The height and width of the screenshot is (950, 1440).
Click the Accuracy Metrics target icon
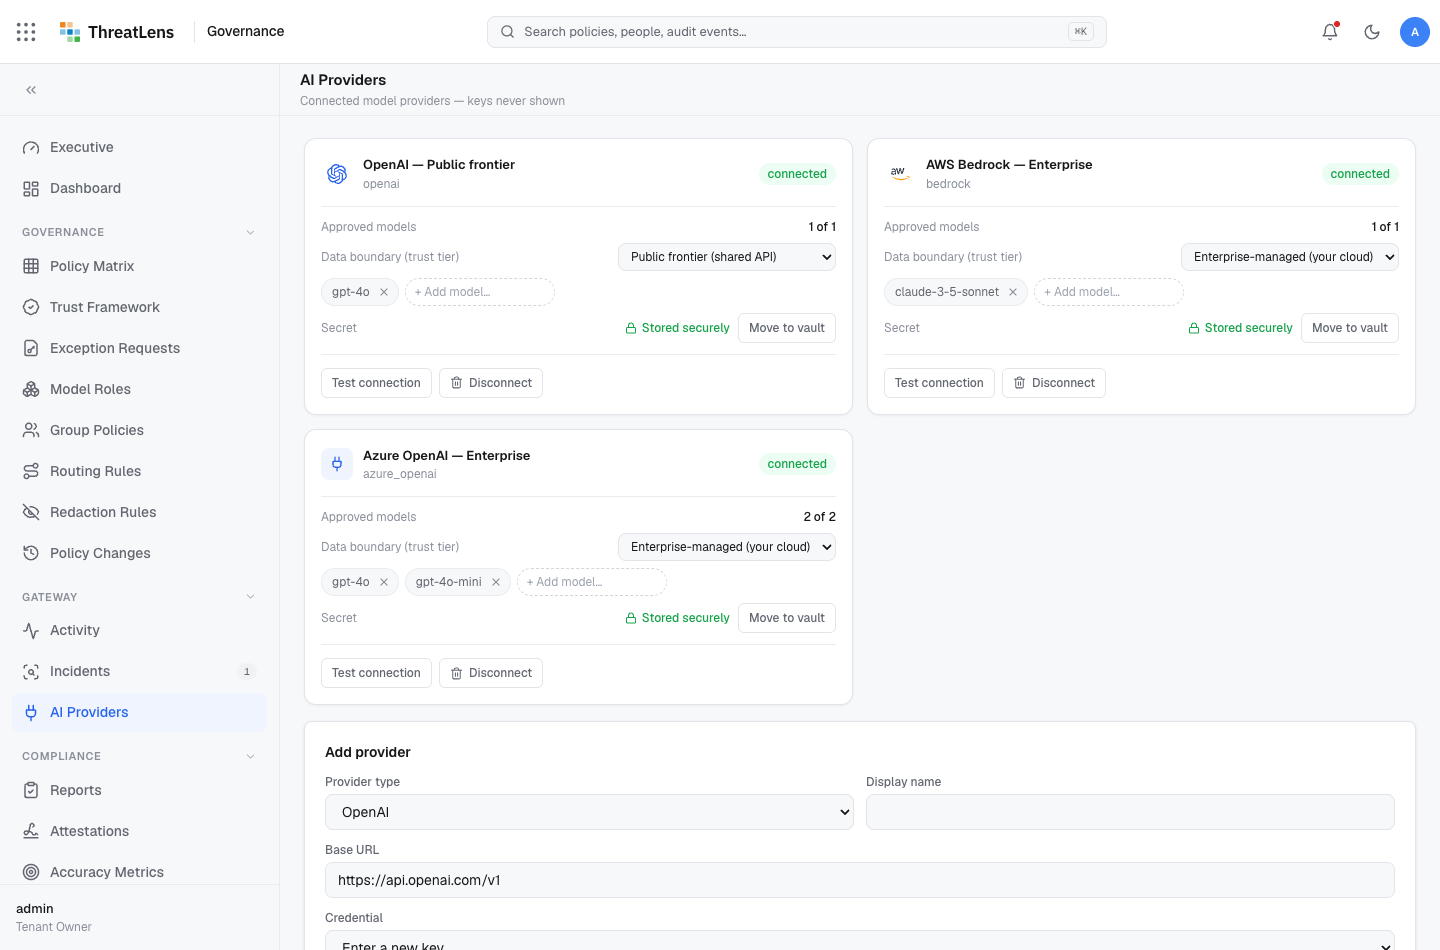[x=31, y=872]
